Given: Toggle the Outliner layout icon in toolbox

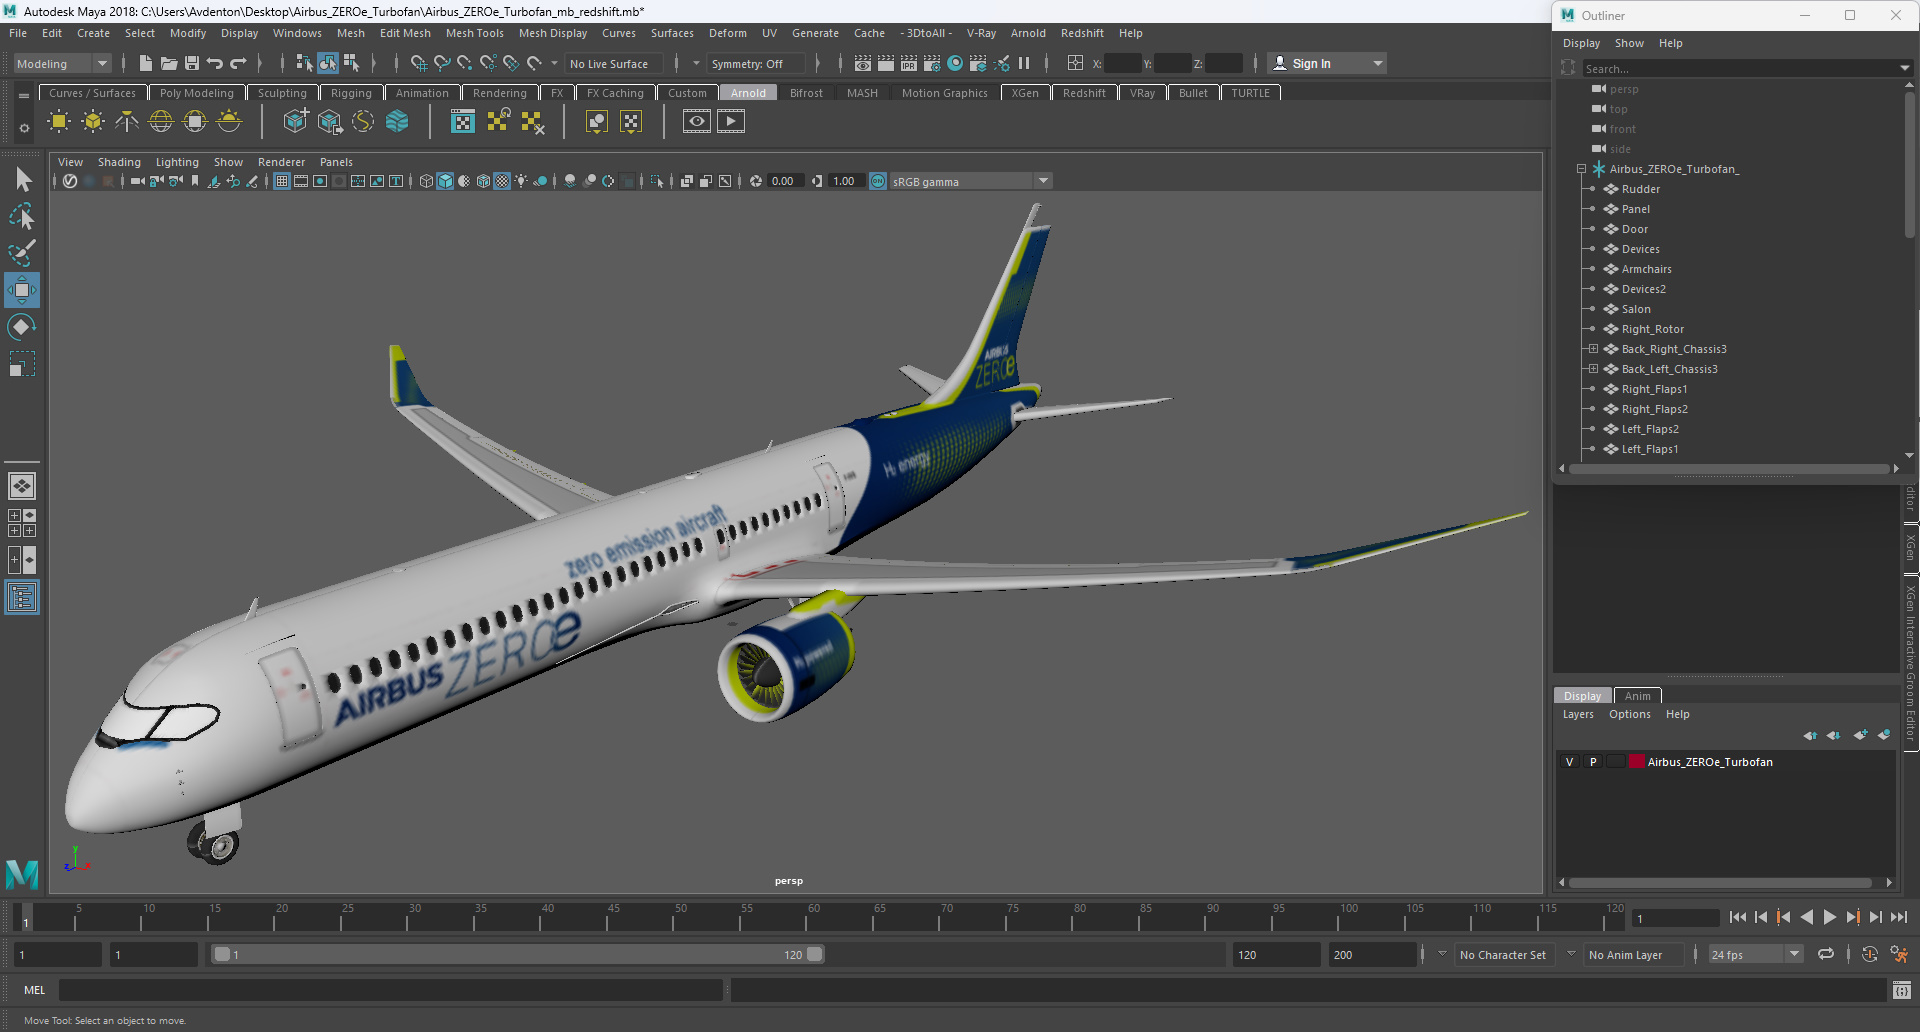Looking at the screenshot, I should [22, 598].
